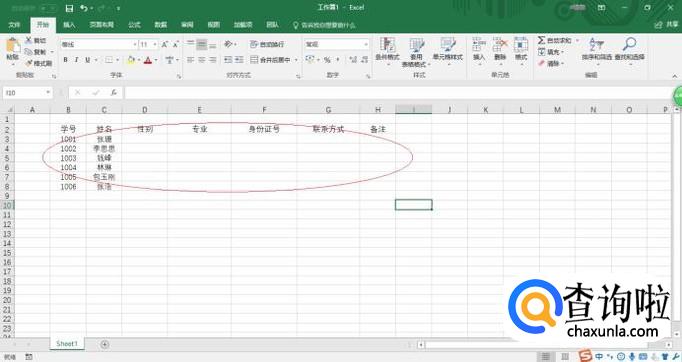The image size is (682, 362).
Task: Open Conditional Formatting icon
Action: click(387, 45)
